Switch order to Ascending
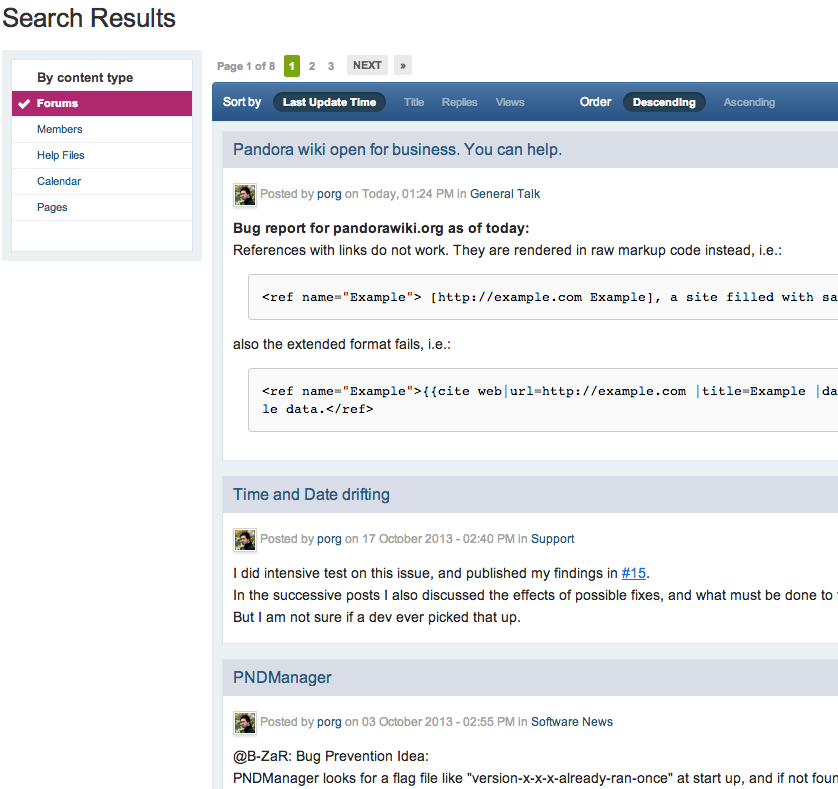 pyautogui.click(x=749, y=102)
